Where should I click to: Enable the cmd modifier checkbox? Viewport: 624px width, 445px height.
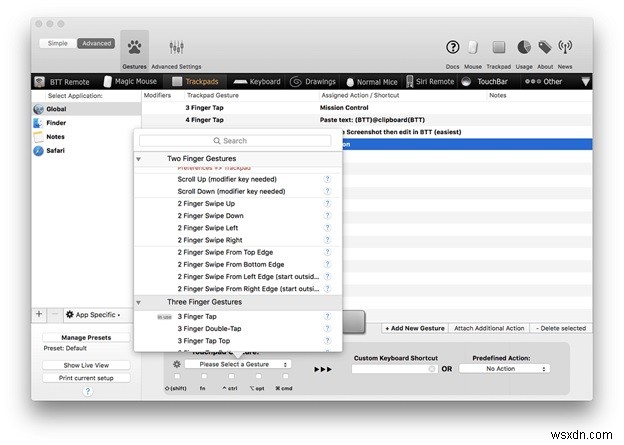click(x=285, y=376)
